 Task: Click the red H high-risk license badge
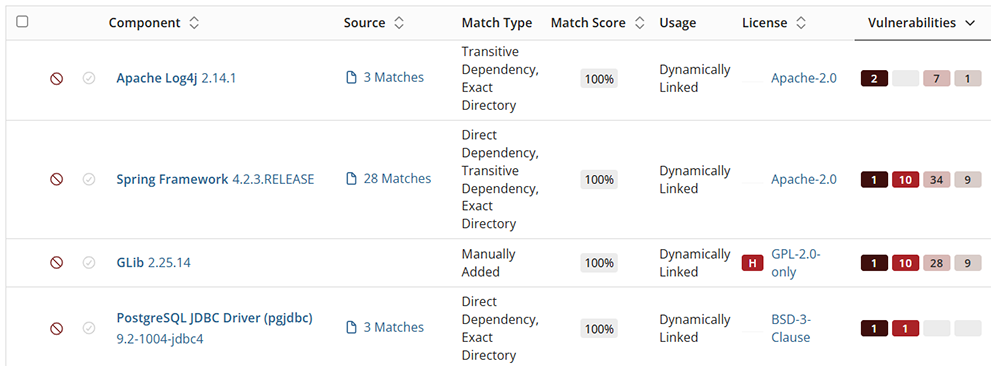pyautogui.click(x=752, y=263)
